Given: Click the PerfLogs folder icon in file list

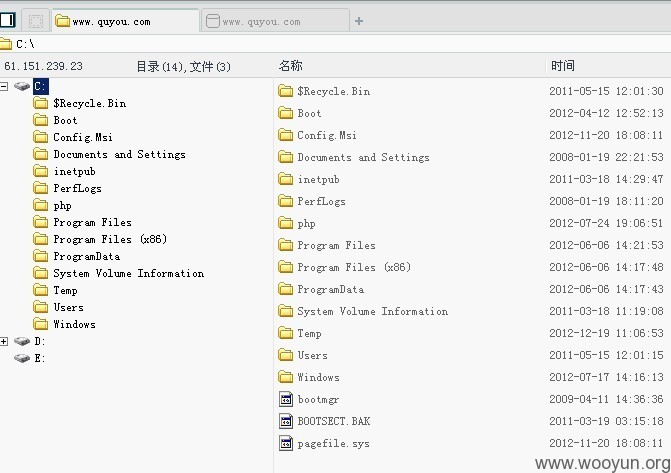Looking at the screenshot, I should tap(285, 201).
